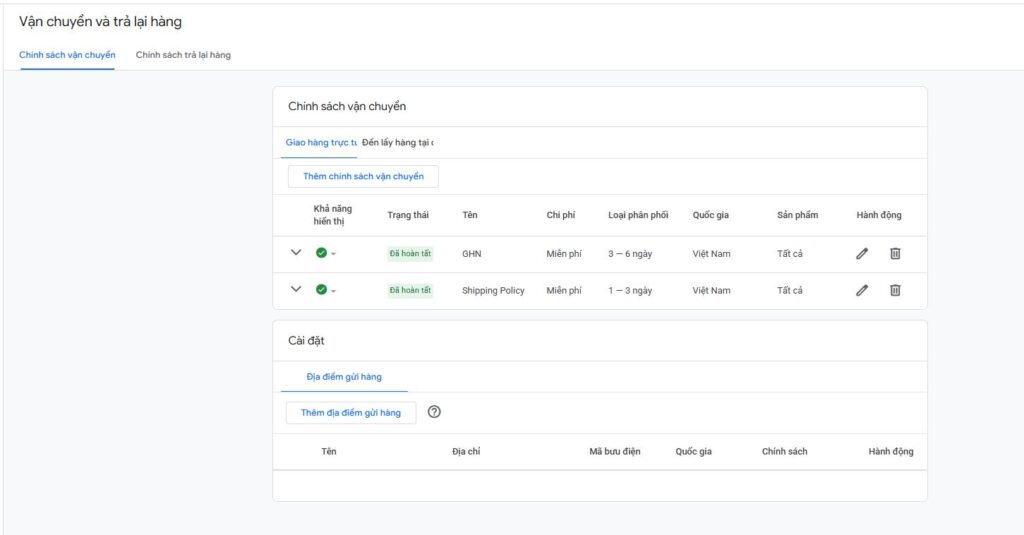Click the Khả năng hiển thị column header
The height and width of the screenshot is (535, 1024).
click(332, 215)
